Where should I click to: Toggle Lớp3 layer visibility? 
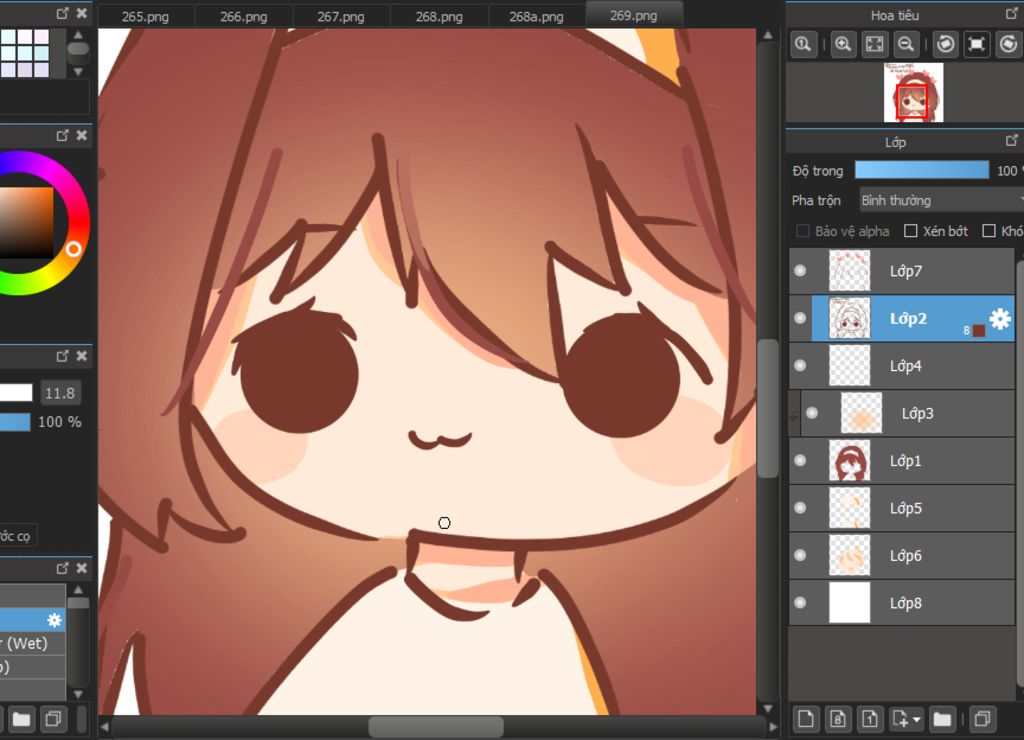pyautogui.click(x=812, y=413)
